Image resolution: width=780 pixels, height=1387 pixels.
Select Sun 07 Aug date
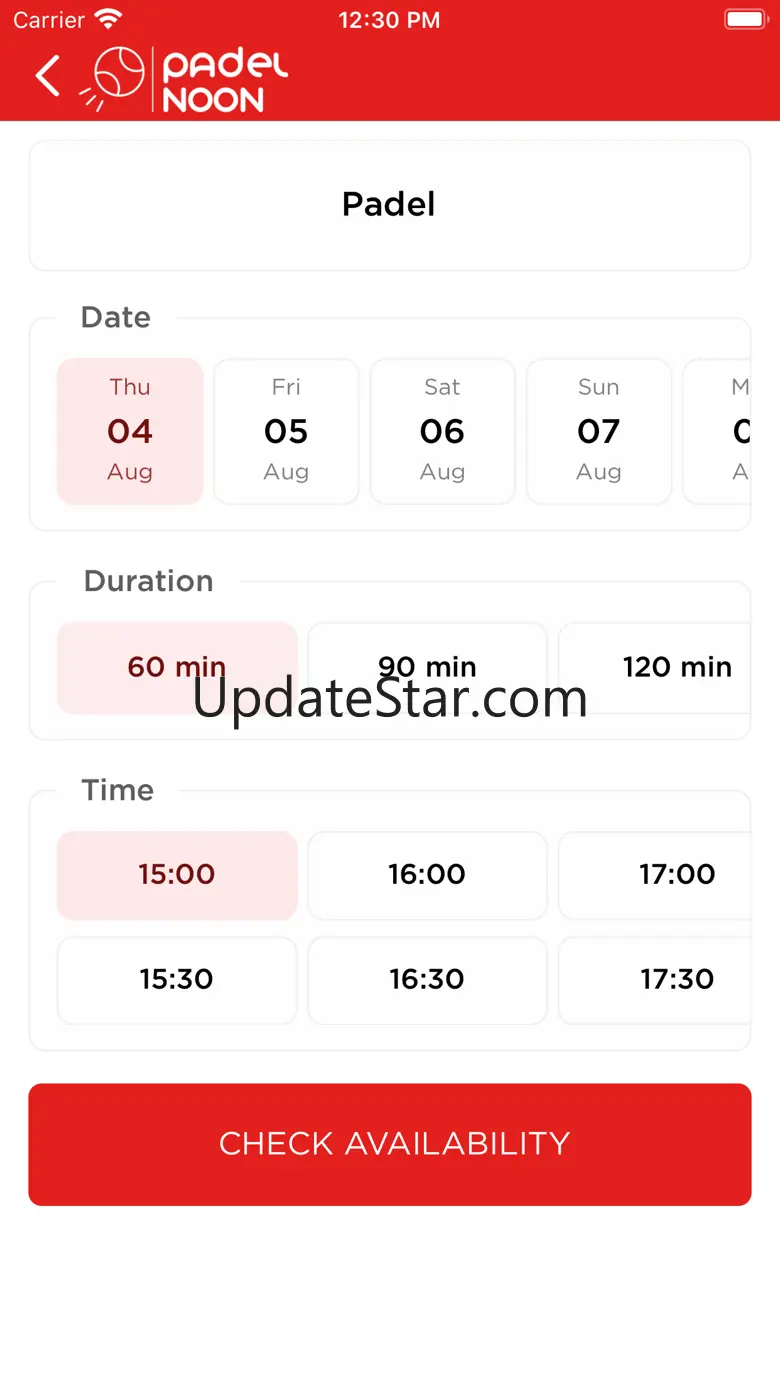pos(598,431)
